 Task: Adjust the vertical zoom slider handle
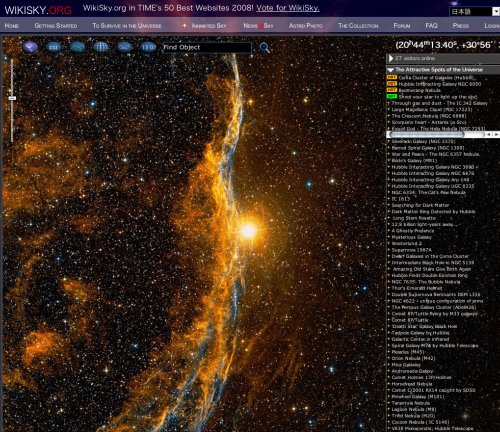pyautogui.click(x=12, y=98)
